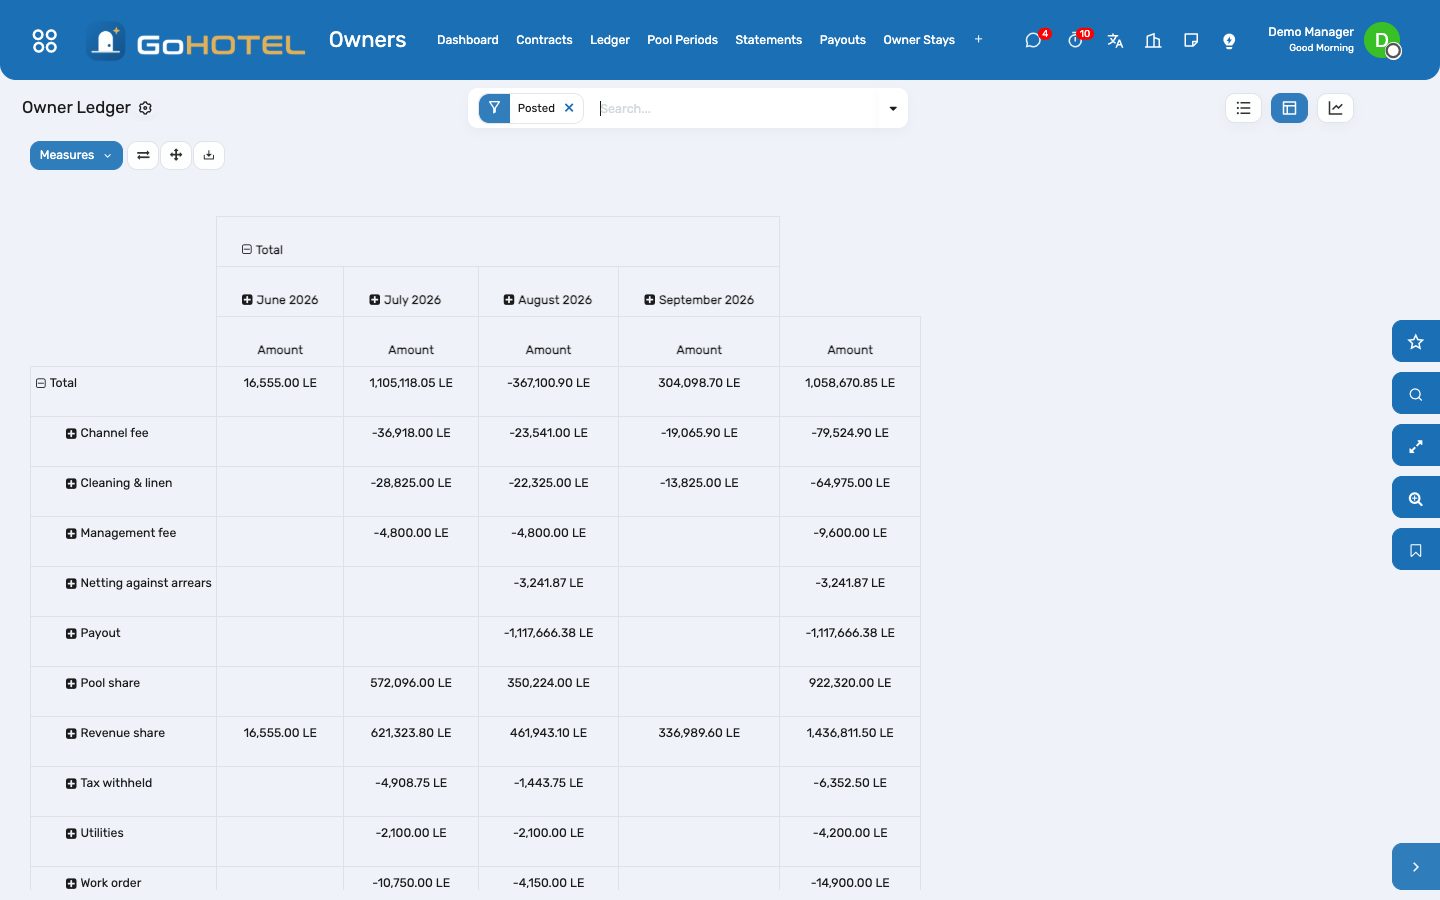Open the Owner Ledger settings gear

pos(145,108)
